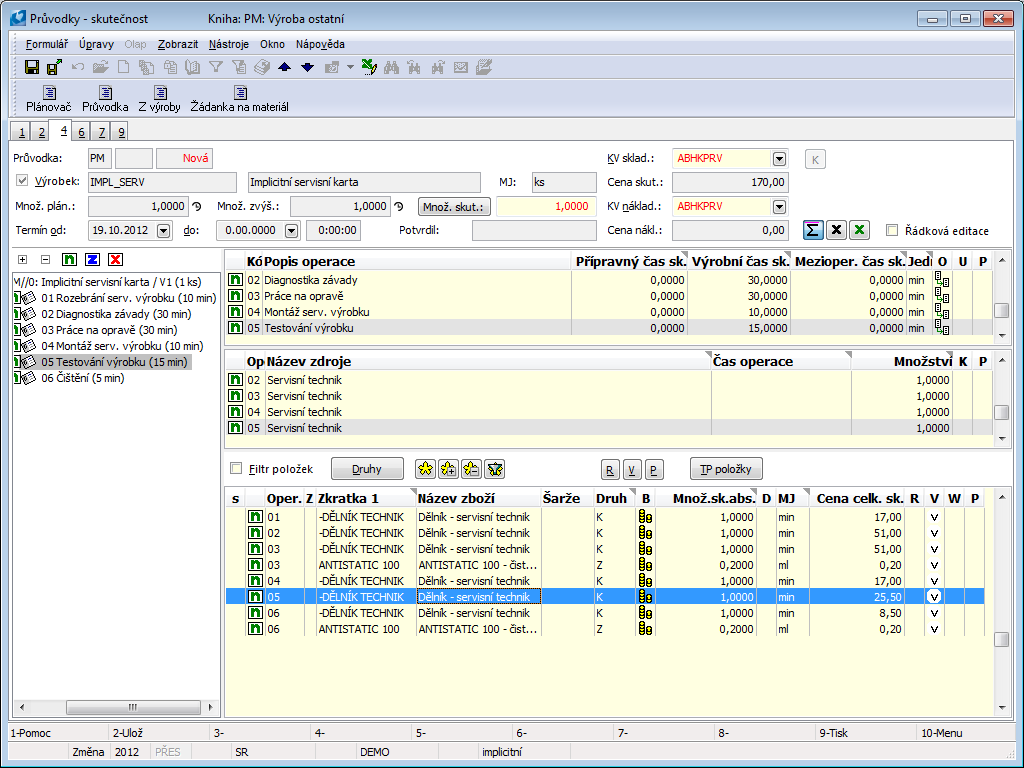This screenshot has width=1024, height=768.
Task: Click the blue up arrow icon
Action: coord(285,67)
